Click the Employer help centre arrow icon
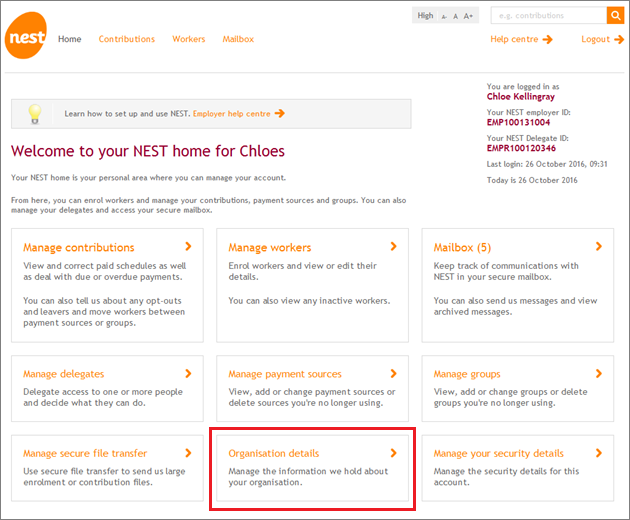Screen dimensions: 630x520 tap(280, 114)
